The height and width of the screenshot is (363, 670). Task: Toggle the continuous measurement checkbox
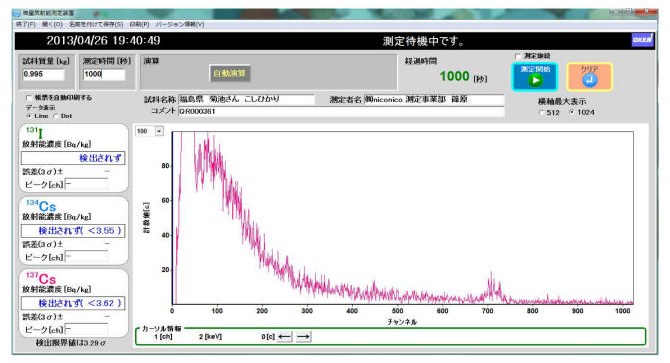(518, 56)
